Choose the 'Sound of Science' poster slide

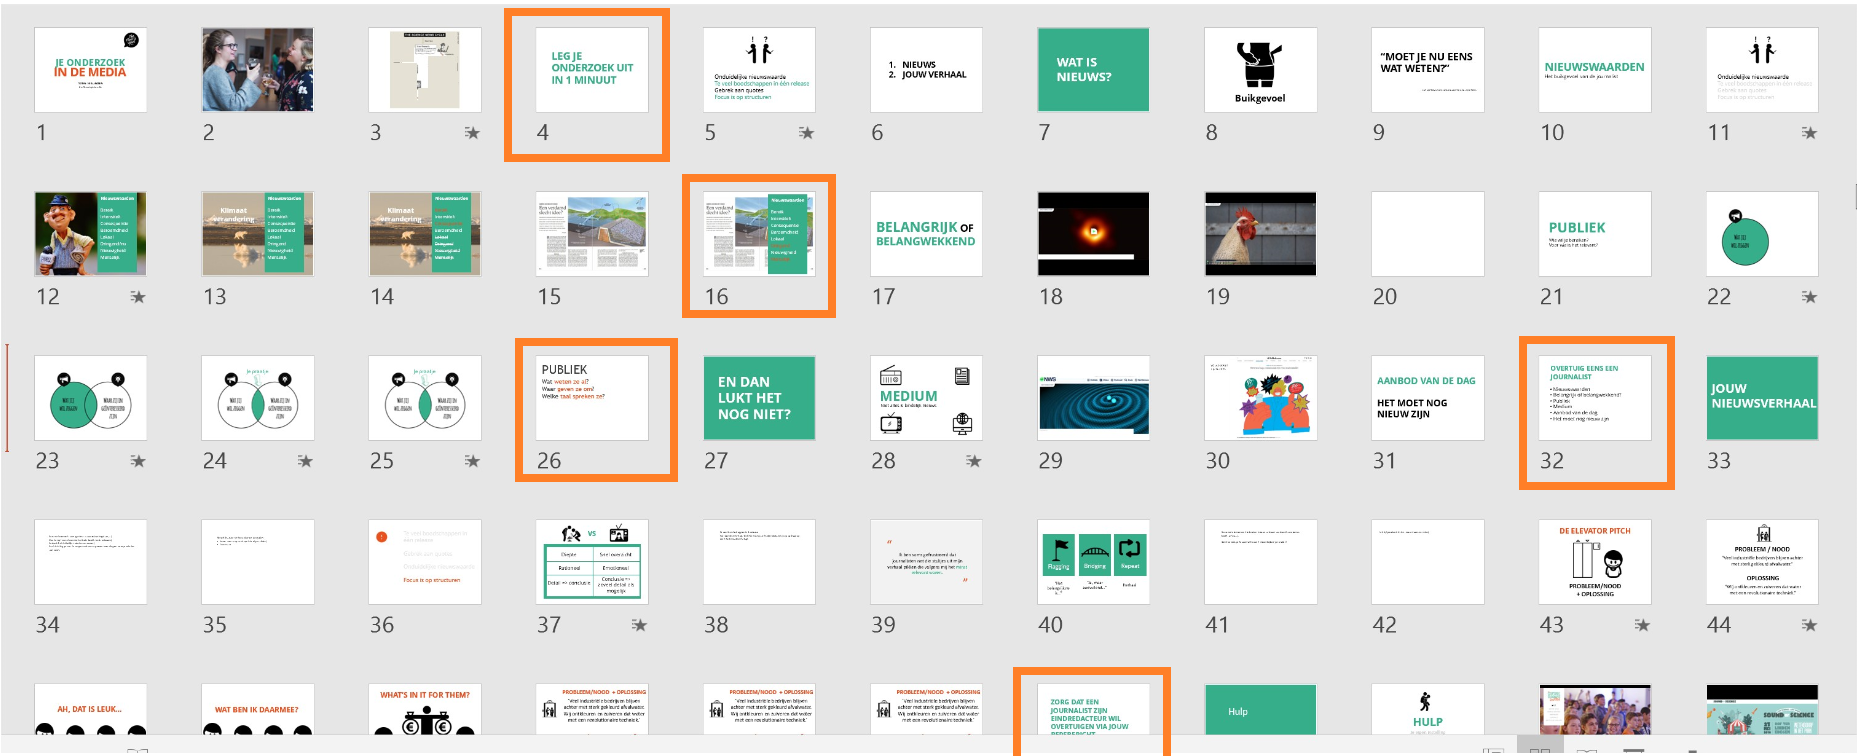1762,710
